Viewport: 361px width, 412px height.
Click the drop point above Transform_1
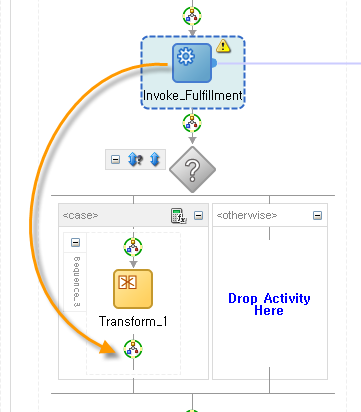pyautogui.click(x=133, y=247)
